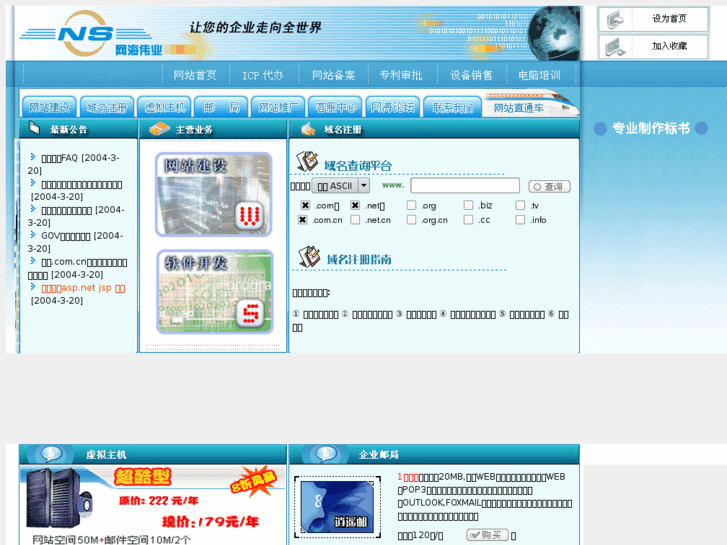
Task: Click 加入收藏 button
Action: 653,46
